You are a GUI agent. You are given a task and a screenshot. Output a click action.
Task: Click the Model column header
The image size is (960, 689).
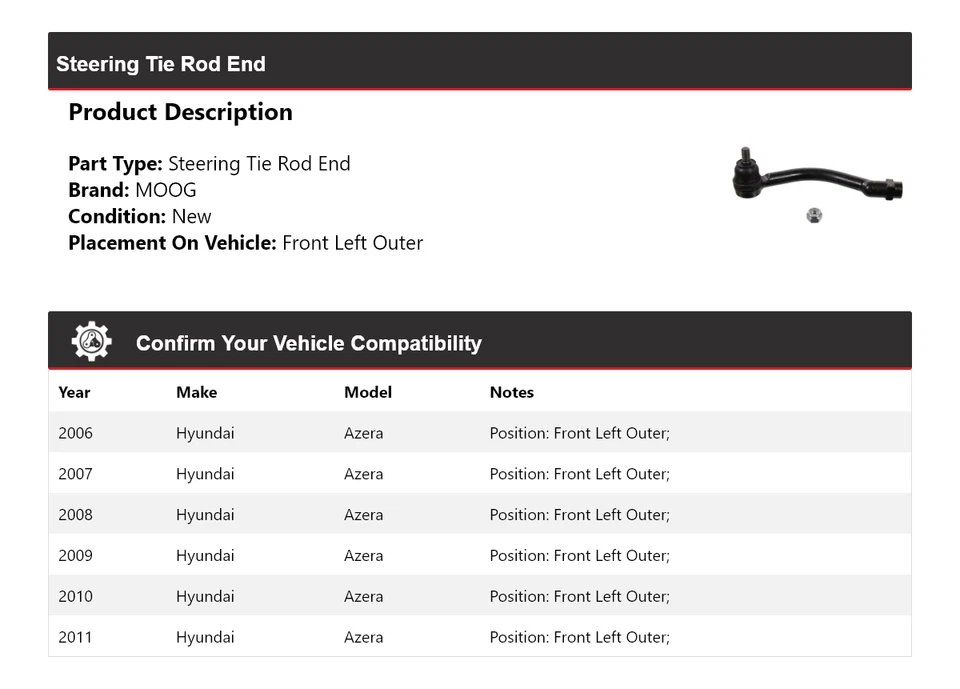(x=367, y=392)
